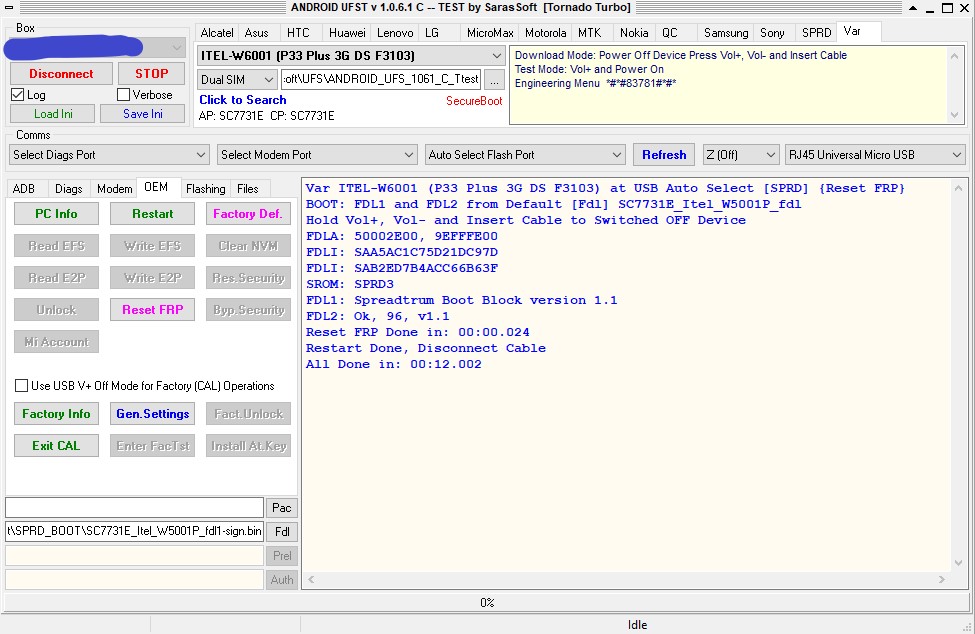Click the Pac file browse button
Screen dimensions: 975x634
click(282, 508)
